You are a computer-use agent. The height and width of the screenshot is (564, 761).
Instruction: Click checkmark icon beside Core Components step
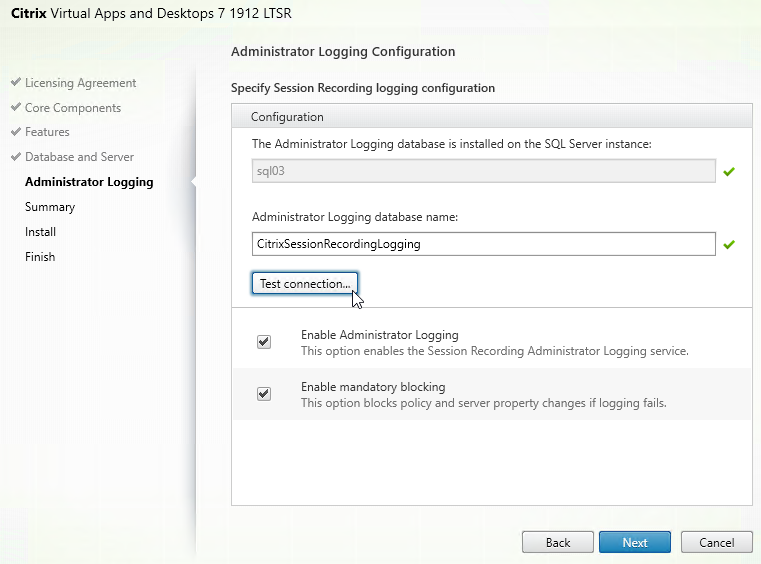click(16, 108)
